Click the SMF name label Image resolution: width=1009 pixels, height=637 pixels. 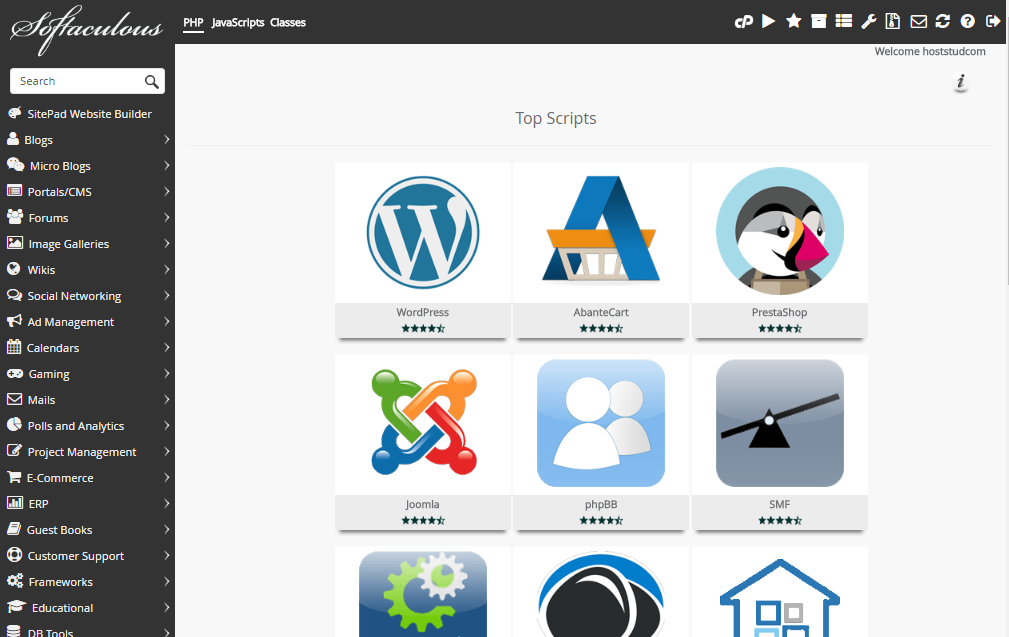click(779, 504)
